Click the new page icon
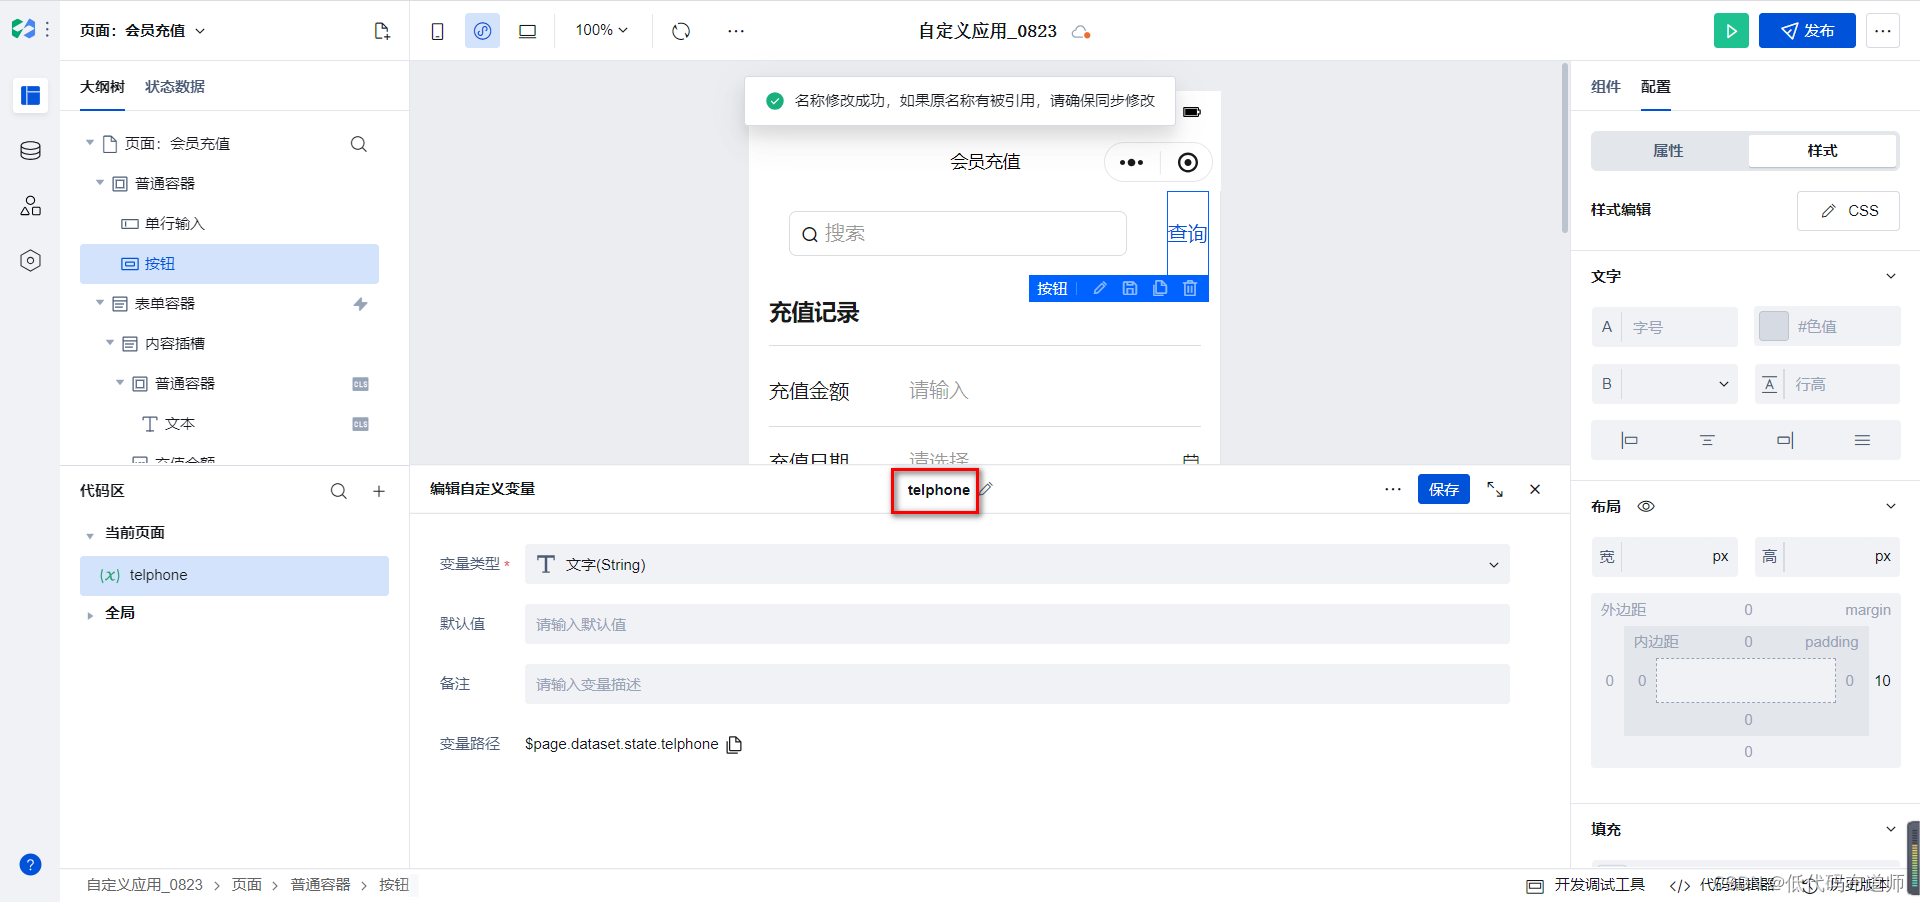The image size is (1920, 902). point(382,31)
